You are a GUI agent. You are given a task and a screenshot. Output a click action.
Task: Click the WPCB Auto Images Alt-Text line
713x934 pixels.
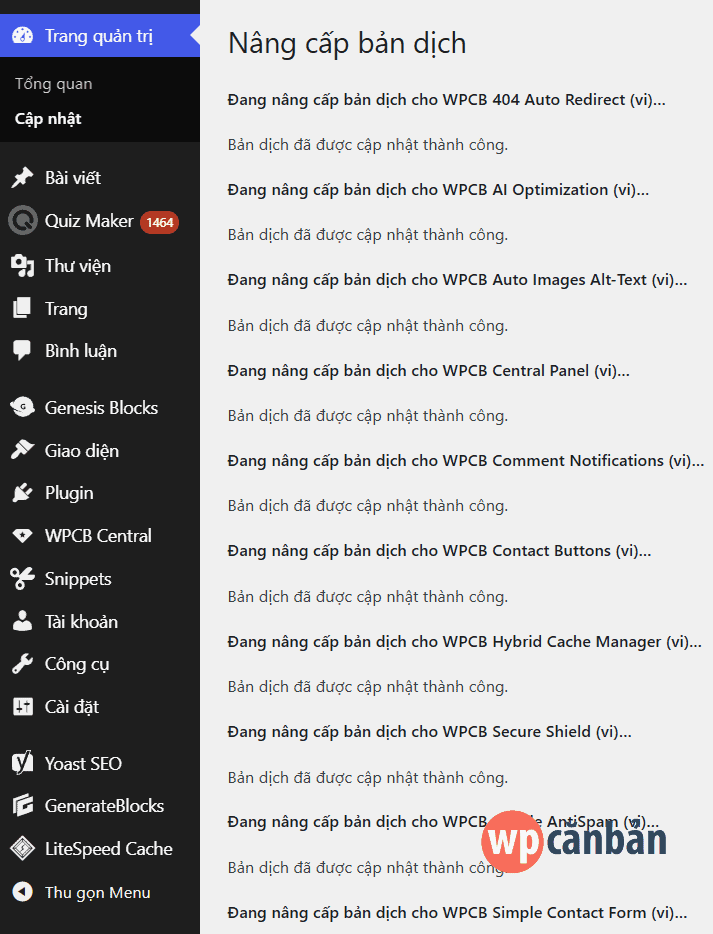click(457, 280)
